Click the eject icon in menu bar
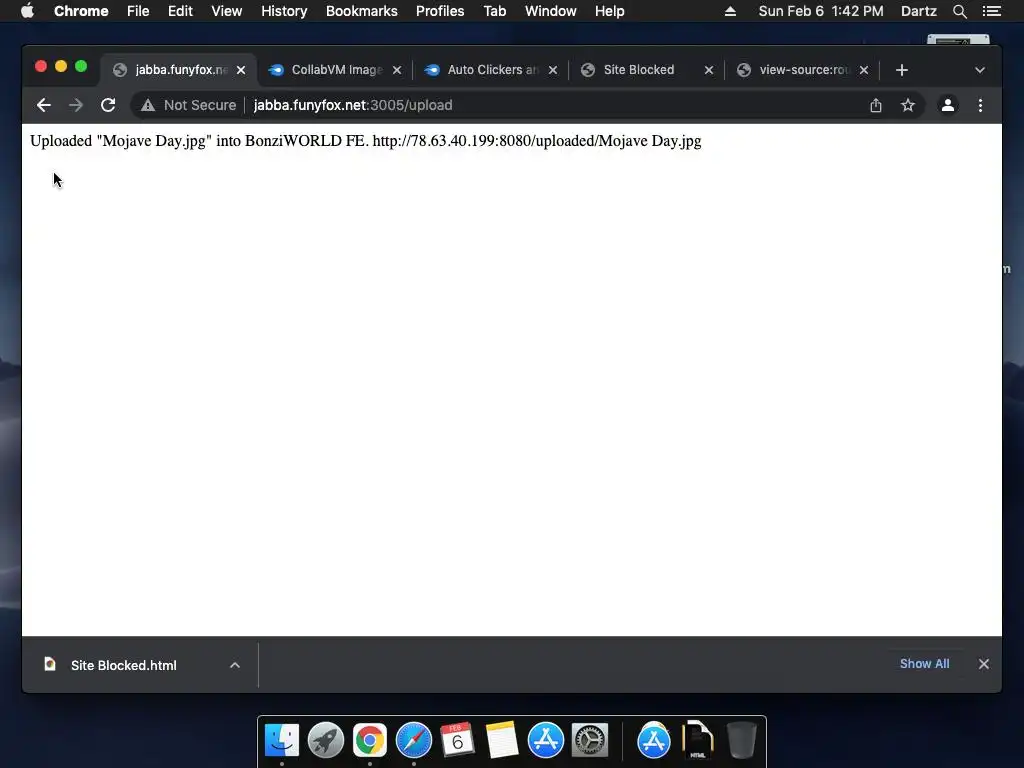This screenshot has height=768, width=1024. point(730,11)
